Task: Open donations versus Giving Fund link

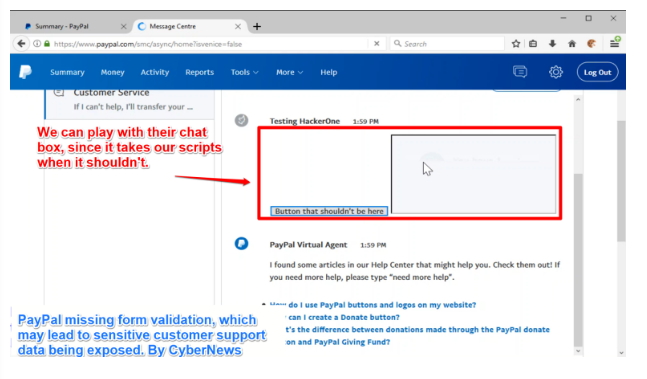Action: [417, 335]
